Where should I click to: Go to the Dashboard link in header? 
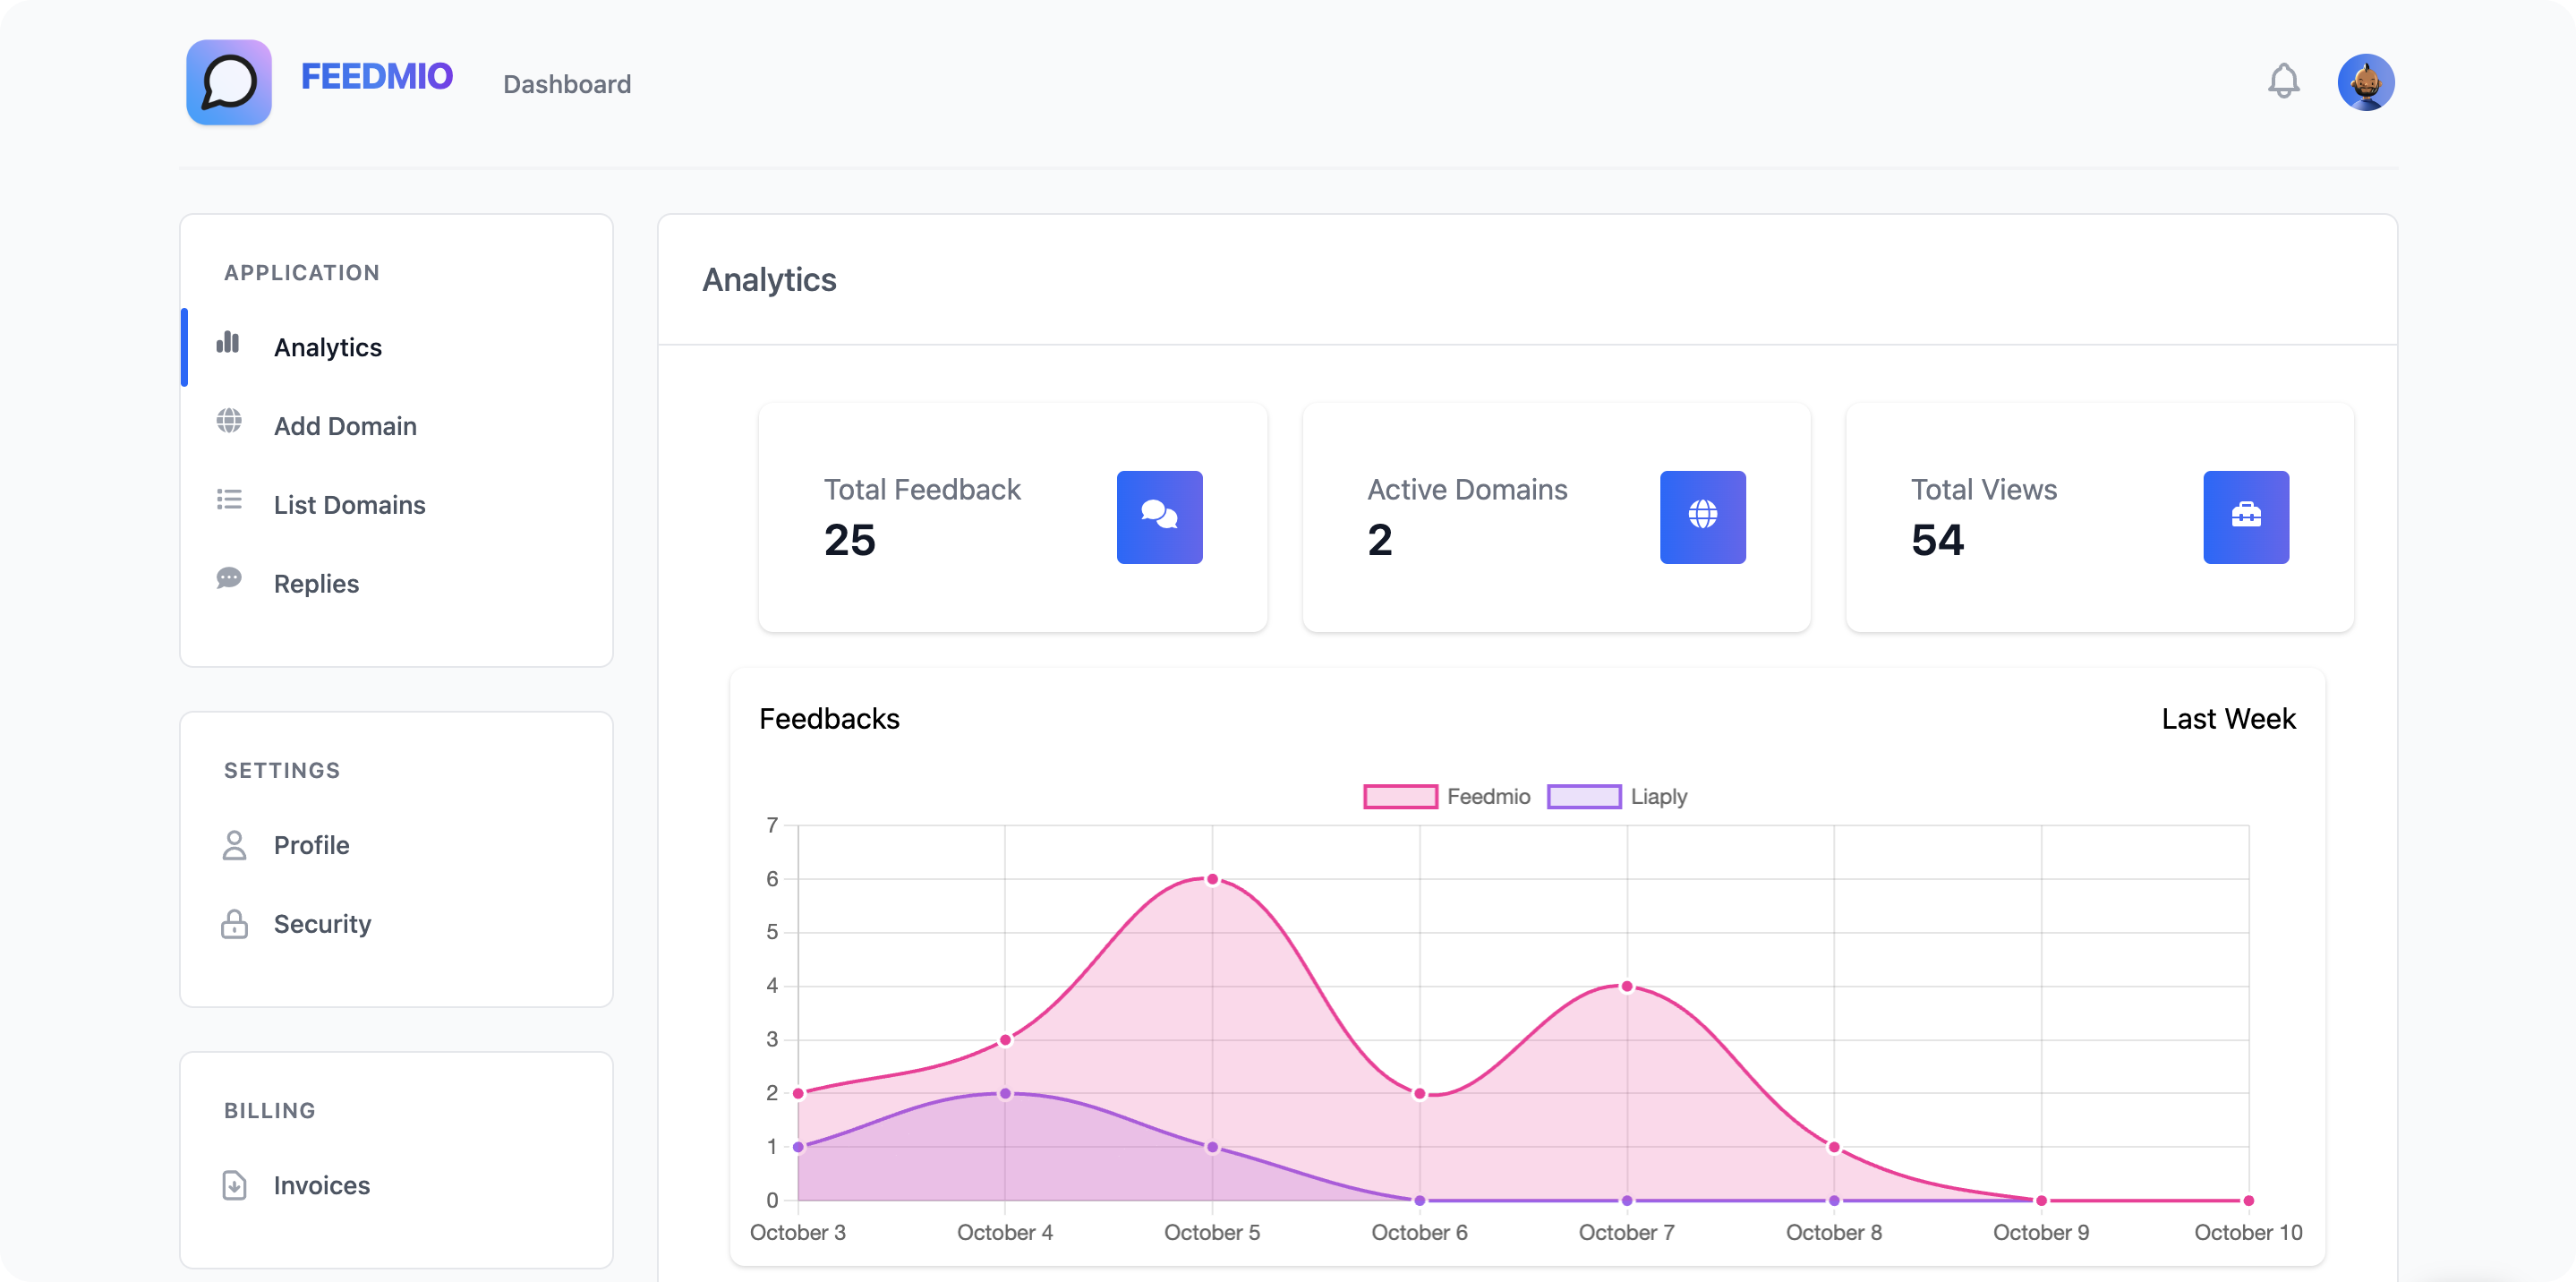pyautogui.click(x=567, y=84)
